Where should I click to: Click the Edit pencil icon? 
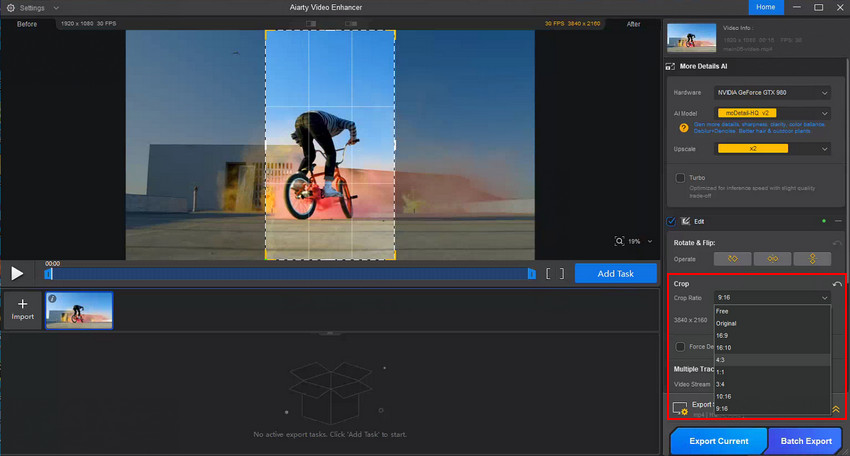point(686,221)
